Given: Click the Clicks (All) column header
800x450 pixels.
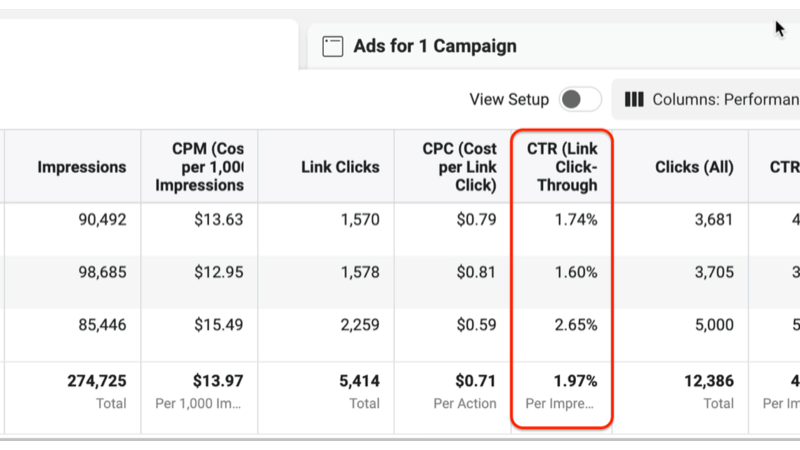Looking at the screenshot, I should (x=693, y=167).
